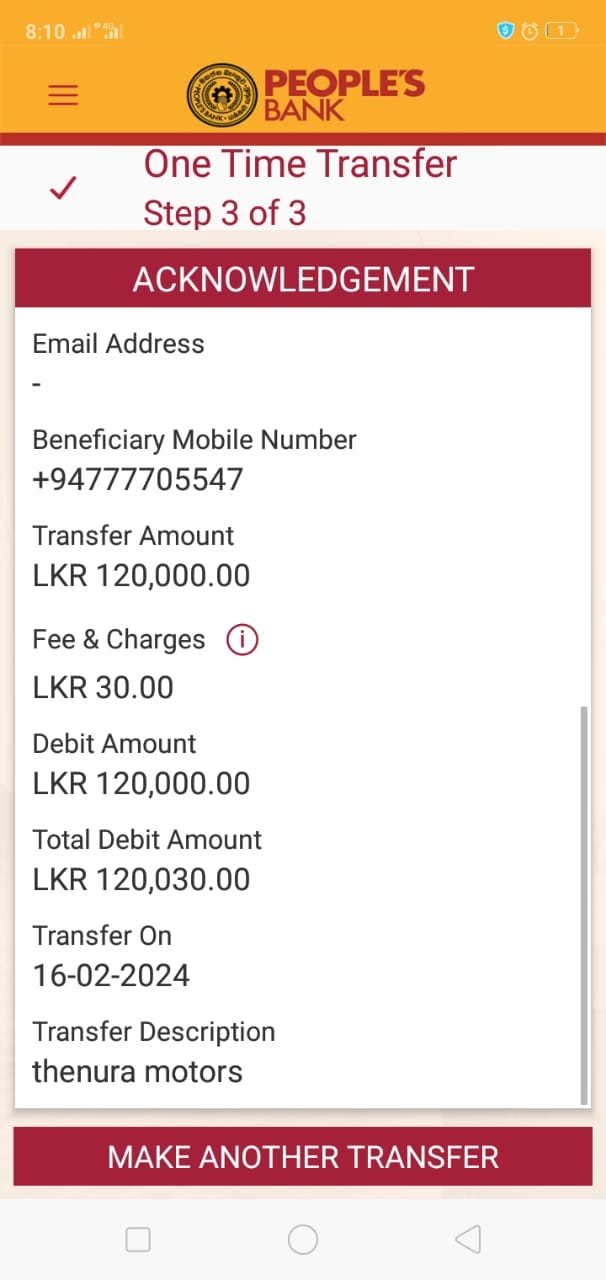Select the One Time Transfer title

tap(300, 164)
